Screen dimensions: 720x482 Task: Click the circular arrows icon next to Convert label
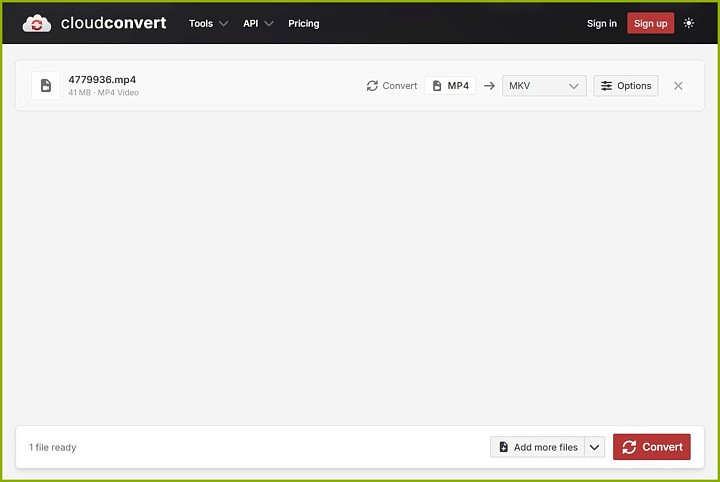[372, 86]
